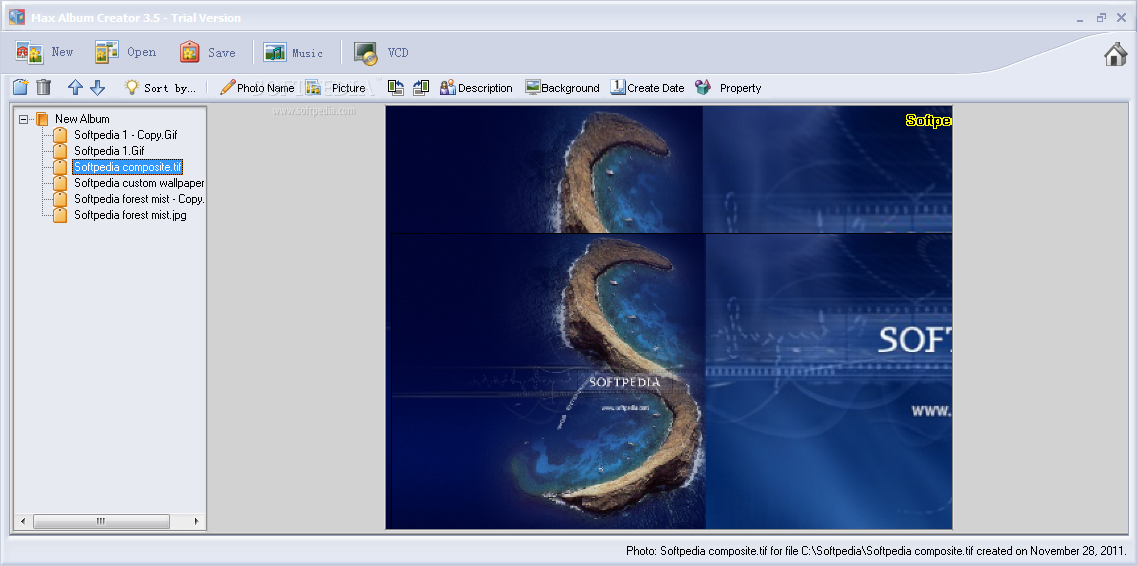
Task: Click the photo preview image
Action: (668, 317)
